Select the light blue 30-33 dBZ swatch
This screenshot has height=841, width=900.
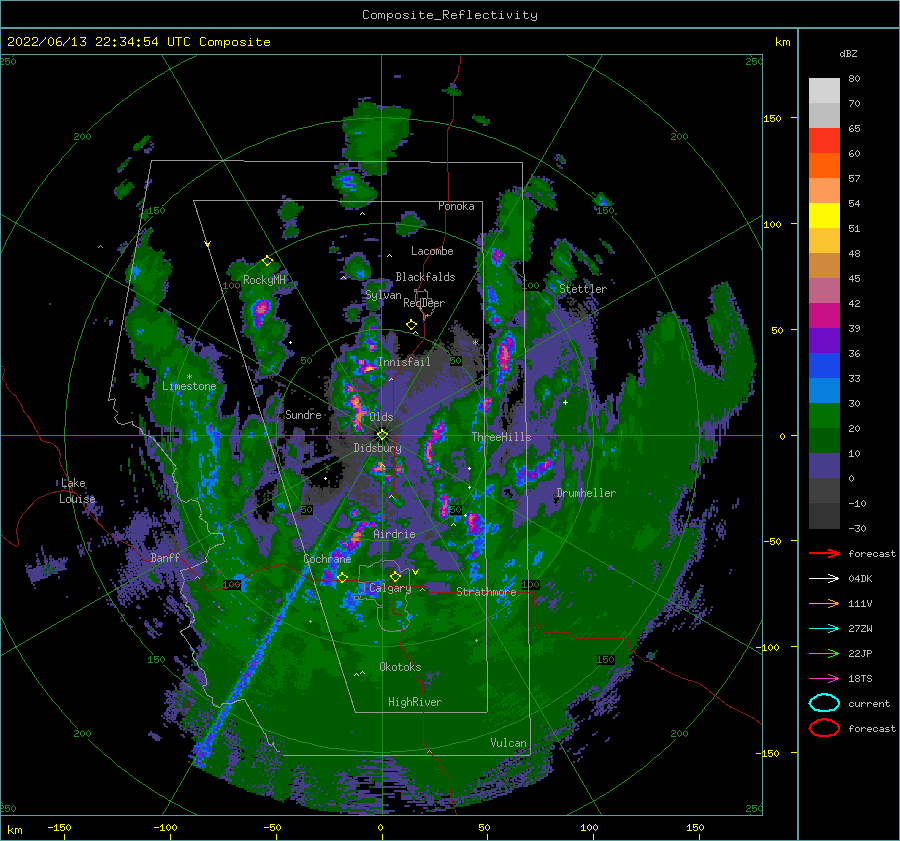point(824,391)
